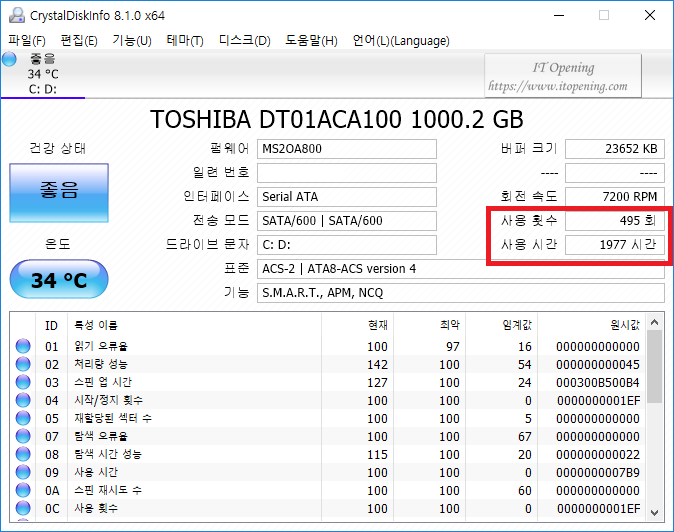674x532 pixels.
Task: Select the 시작/정지 횟수 attribute row
Action: pos(328,401)
